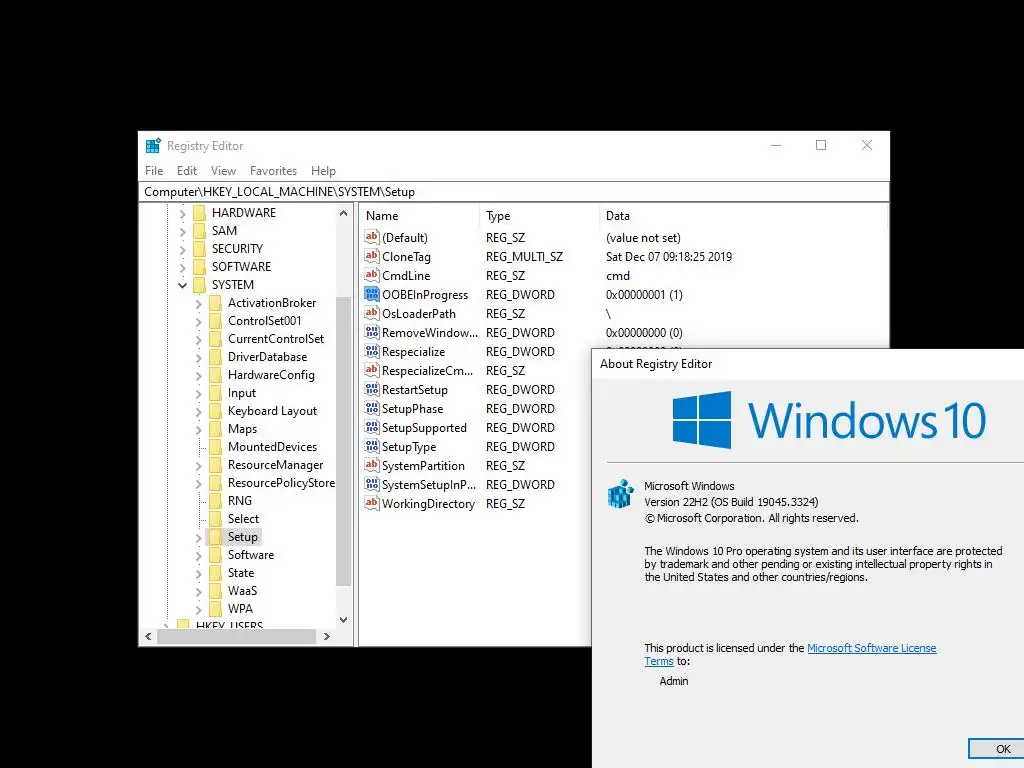The height and width of the screenshot is (768, 1024).
Task: Expand the SECURITY key
Action: [182, 249]
